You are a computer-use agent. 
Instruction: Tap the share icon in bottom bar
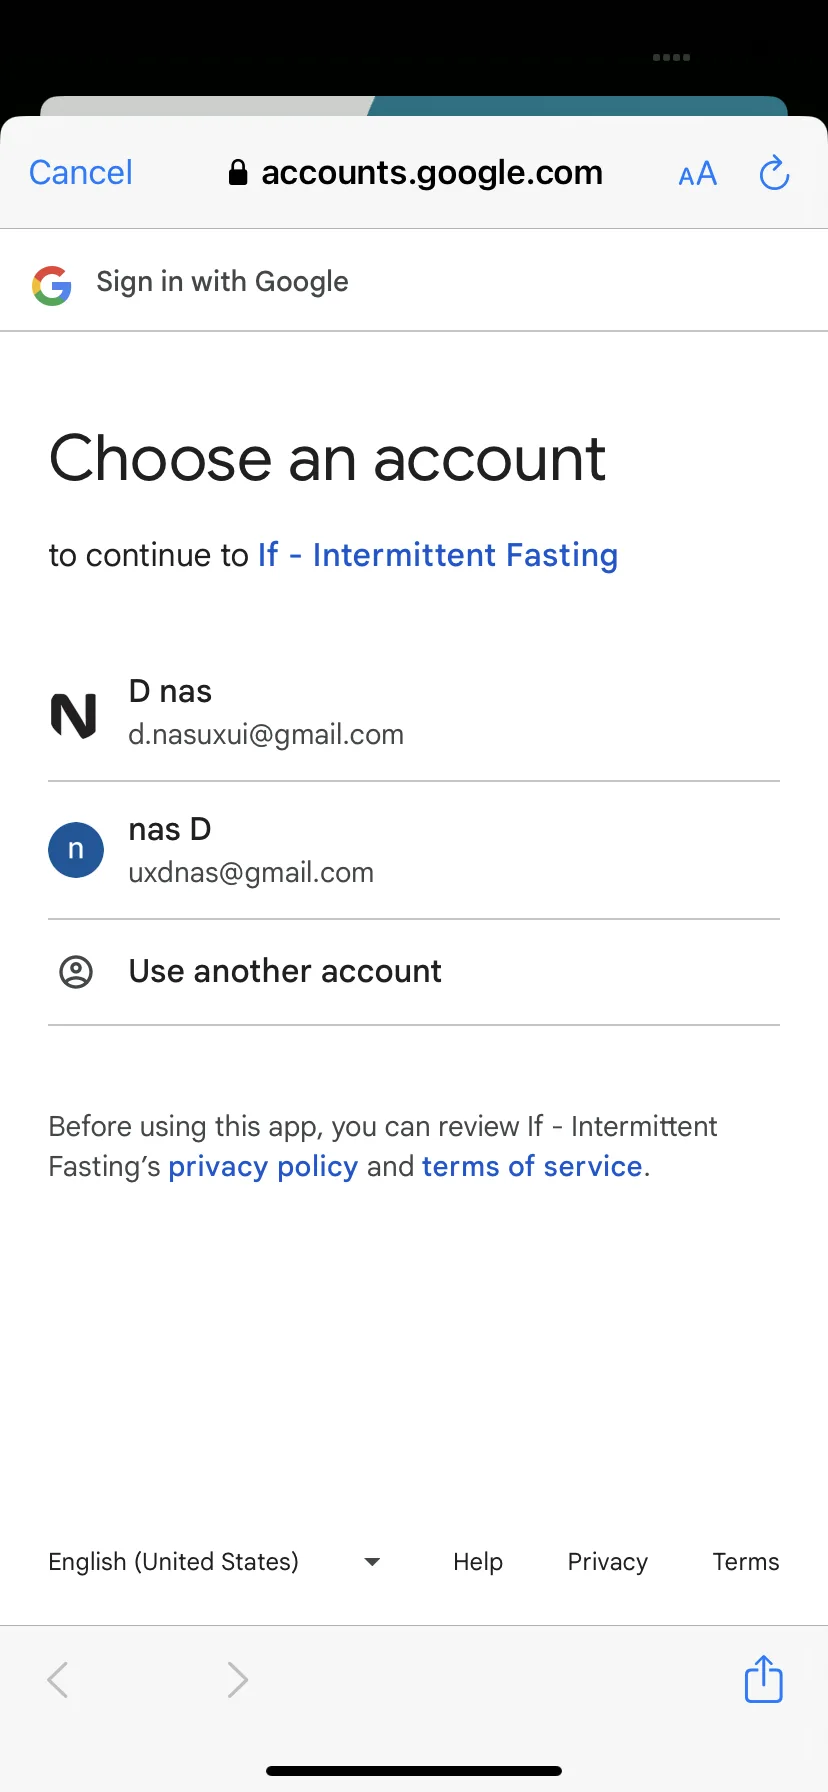pos(763,1678)
